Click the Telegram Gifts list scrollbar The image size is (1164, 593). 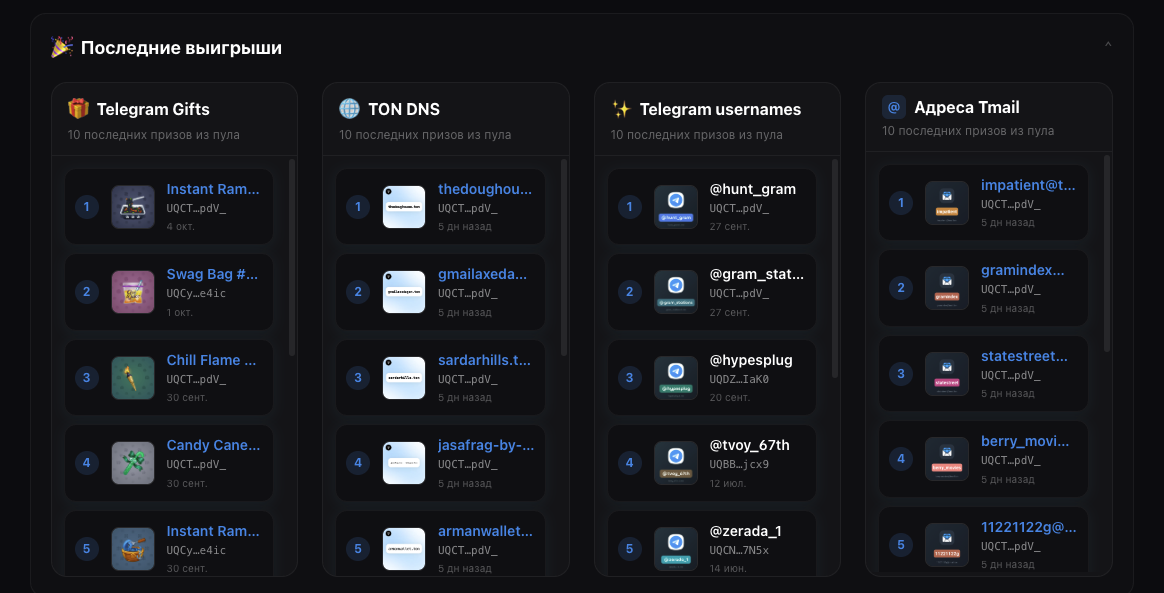click(x=292, y=258)
